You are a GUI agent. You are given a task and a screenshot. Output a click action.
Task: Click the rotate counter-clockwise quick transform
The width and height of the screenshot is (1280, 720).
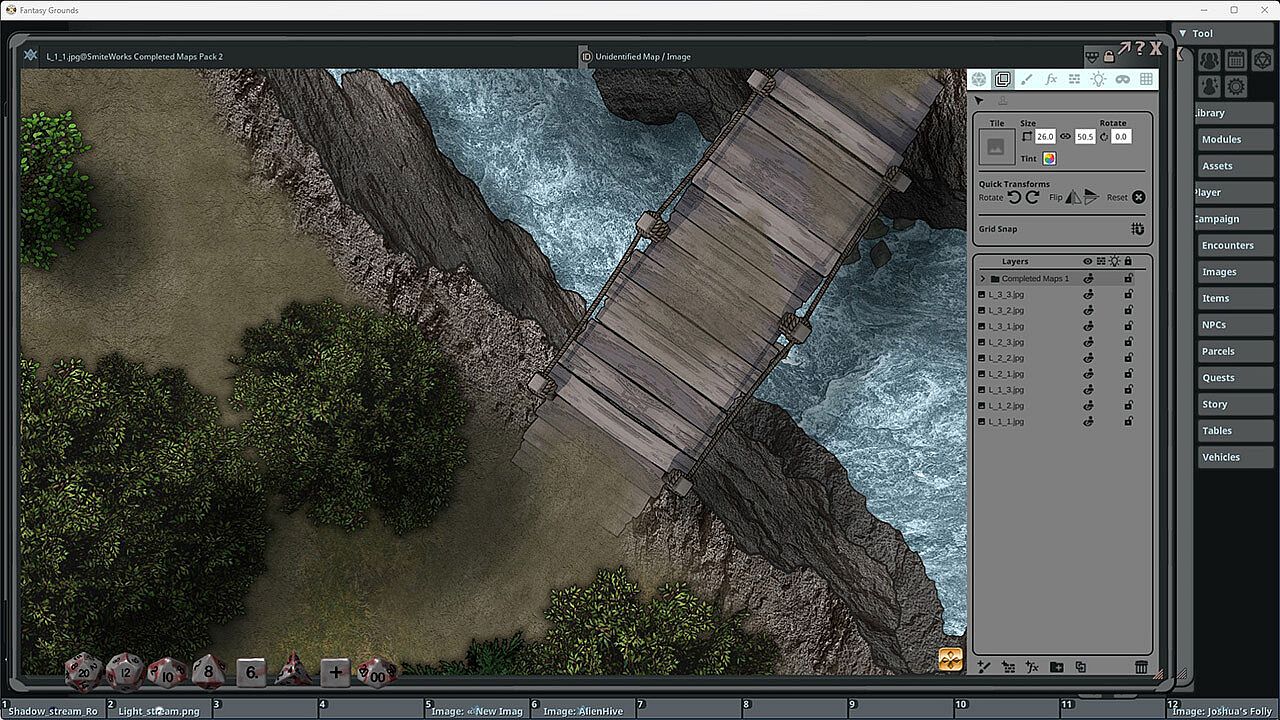(1014, 197)
